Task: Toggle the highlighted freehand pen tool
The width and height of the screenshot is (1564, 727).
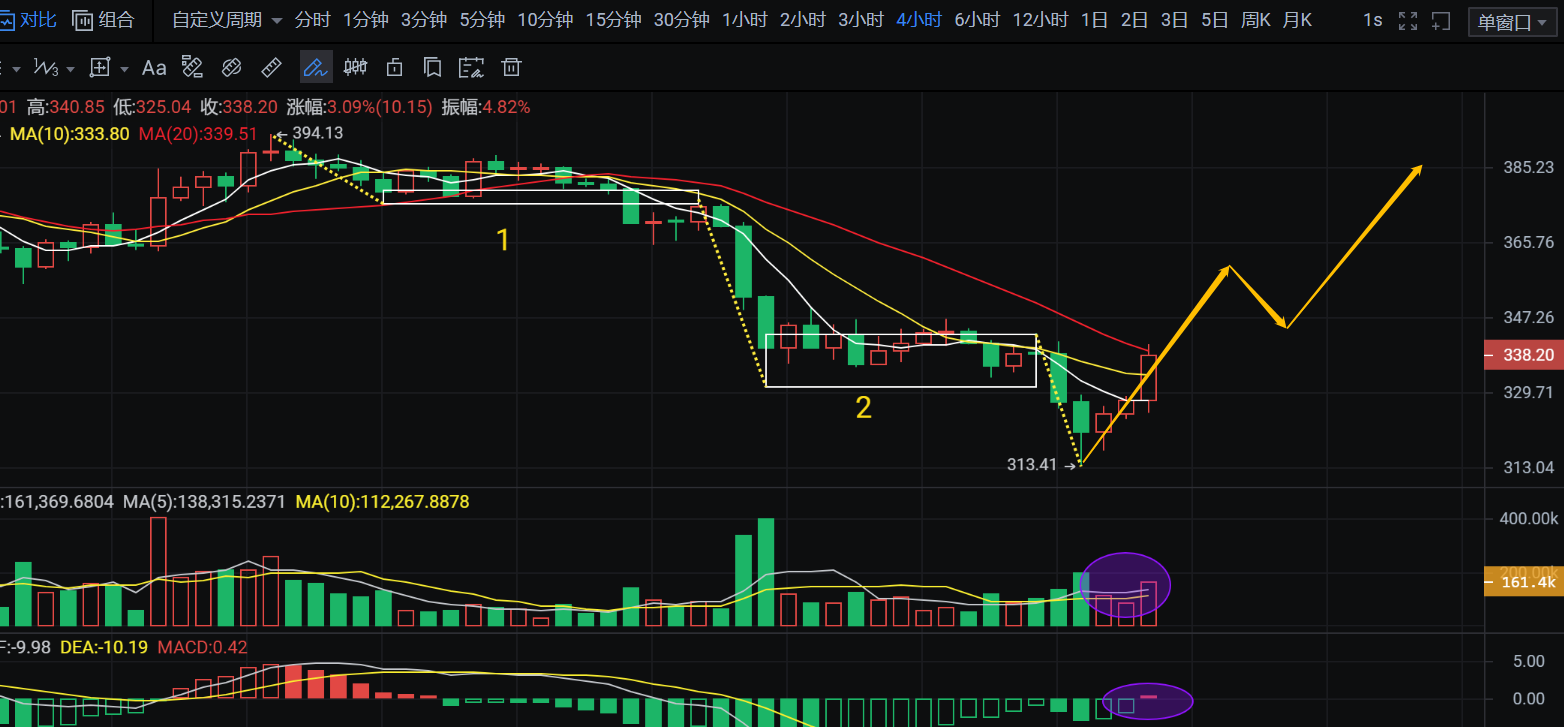Action: (315, 68)
